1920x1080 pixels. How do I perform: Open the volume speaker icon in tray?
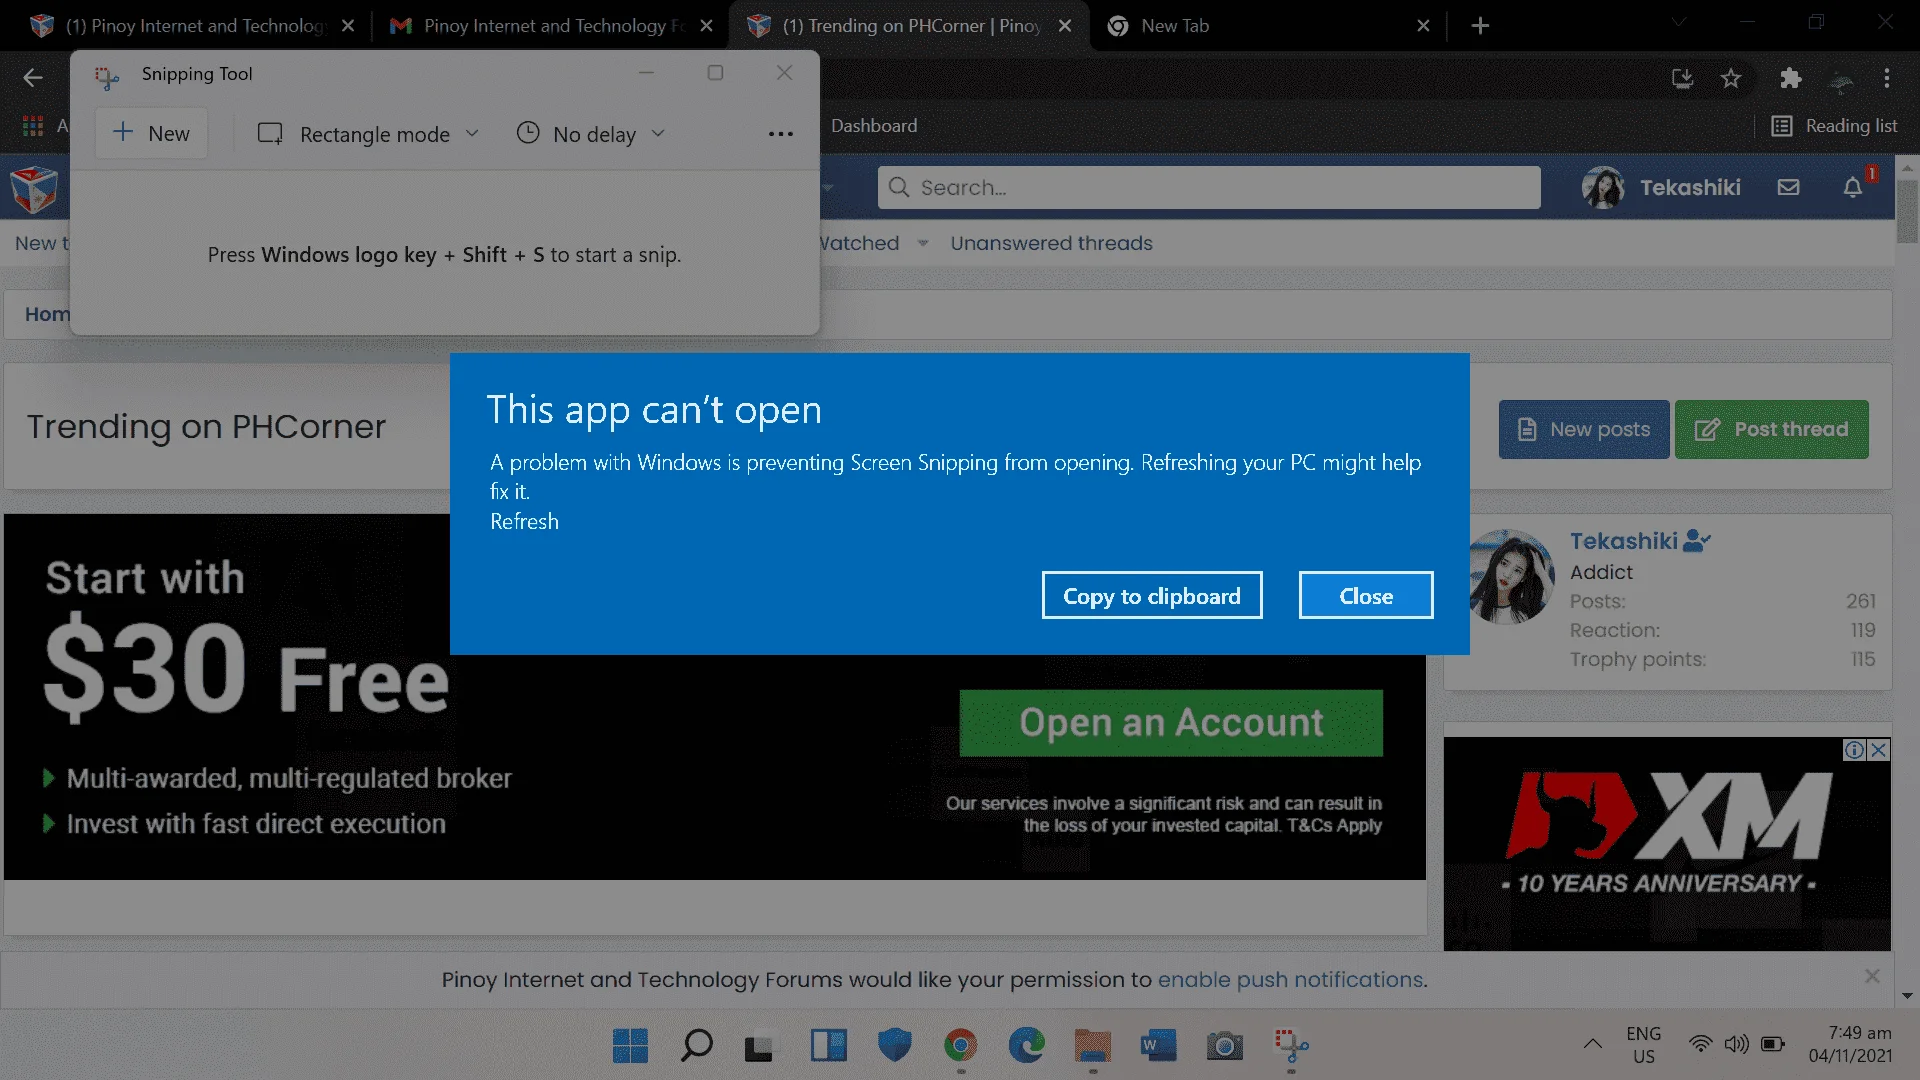click(x=1736, y=1045)
